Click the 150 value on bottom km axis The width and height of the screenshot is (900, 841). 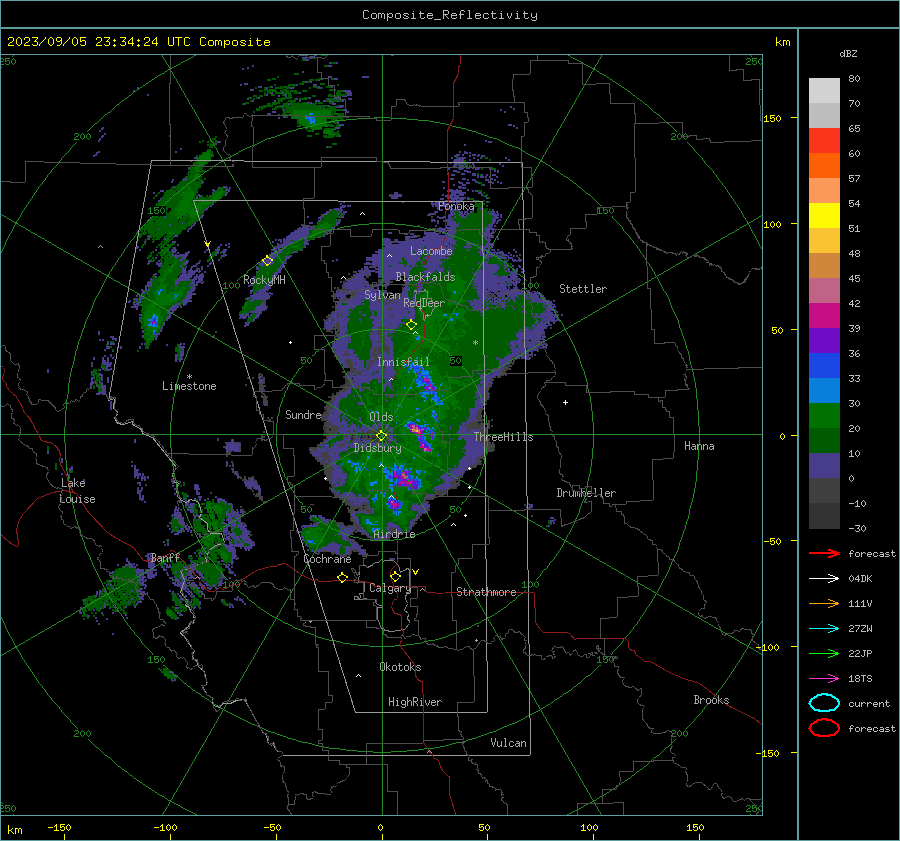pos(695,827)
